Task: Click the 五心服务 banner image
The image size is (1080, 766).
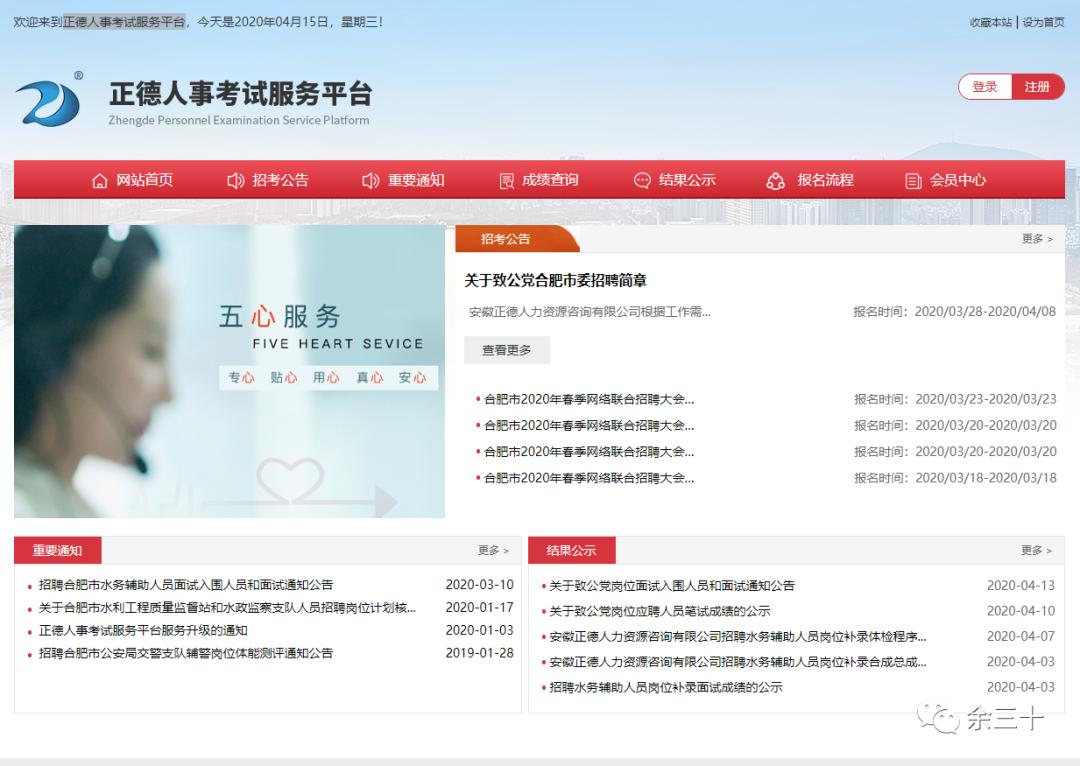Action: pyautogui.click(x=230, y=370)
